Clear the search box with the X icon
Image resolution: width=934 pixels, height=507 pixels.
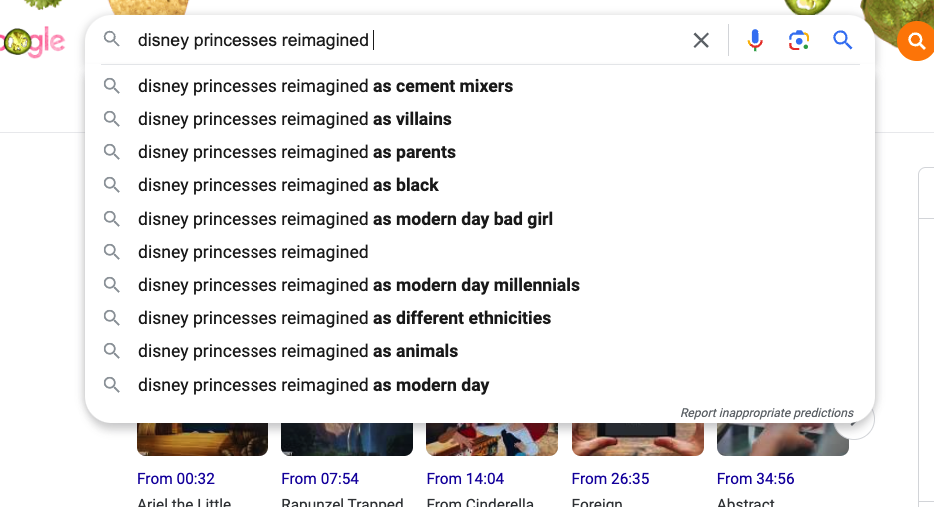(701, 40)
